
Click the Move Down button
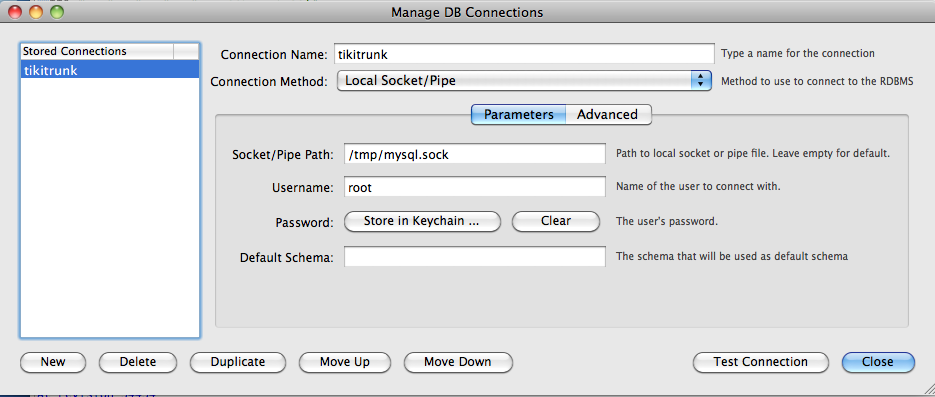[458, 362]
